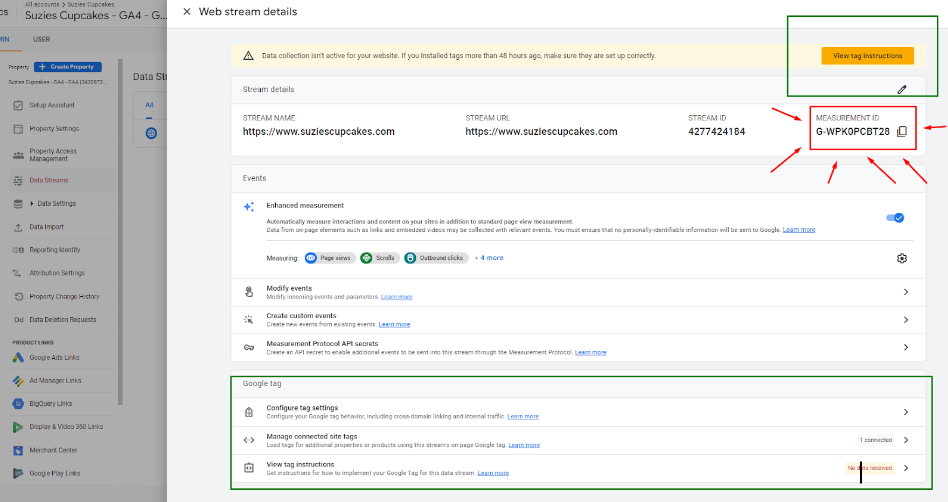Screen dimensions: 948x502
Task: Click Configure tag settings tag icon
Action: [248, 412]
